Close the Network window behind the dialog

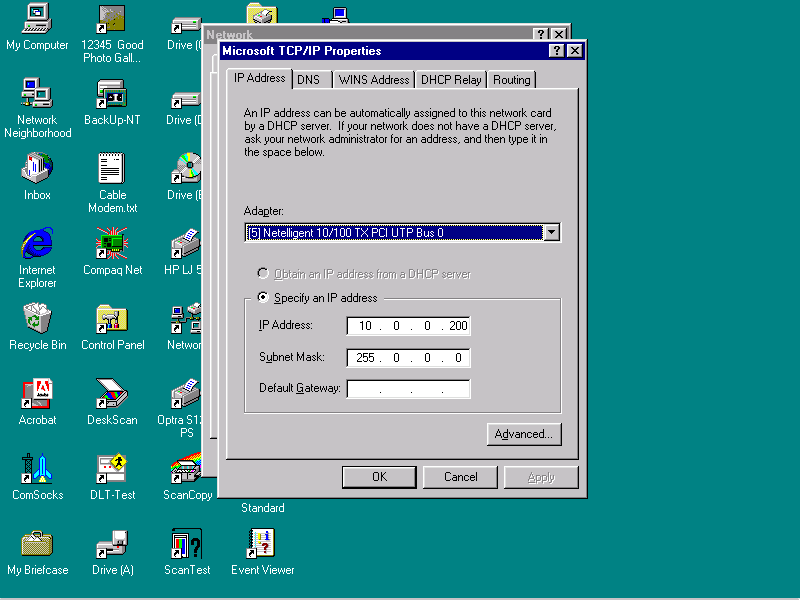coord(559,34)
